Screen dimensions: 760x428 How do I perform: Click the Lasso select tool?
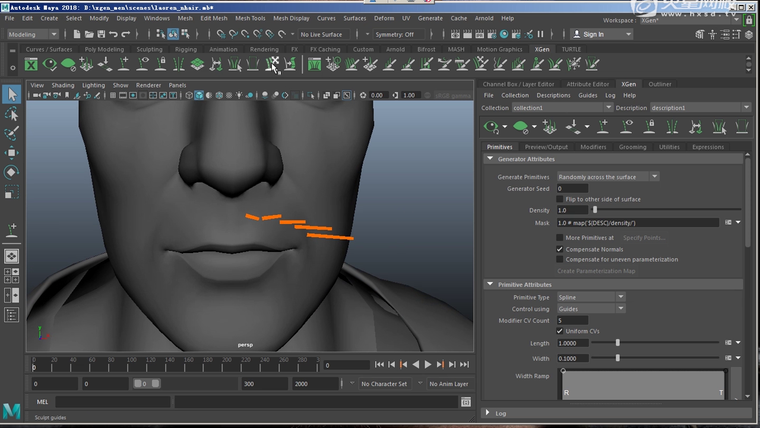11,113
